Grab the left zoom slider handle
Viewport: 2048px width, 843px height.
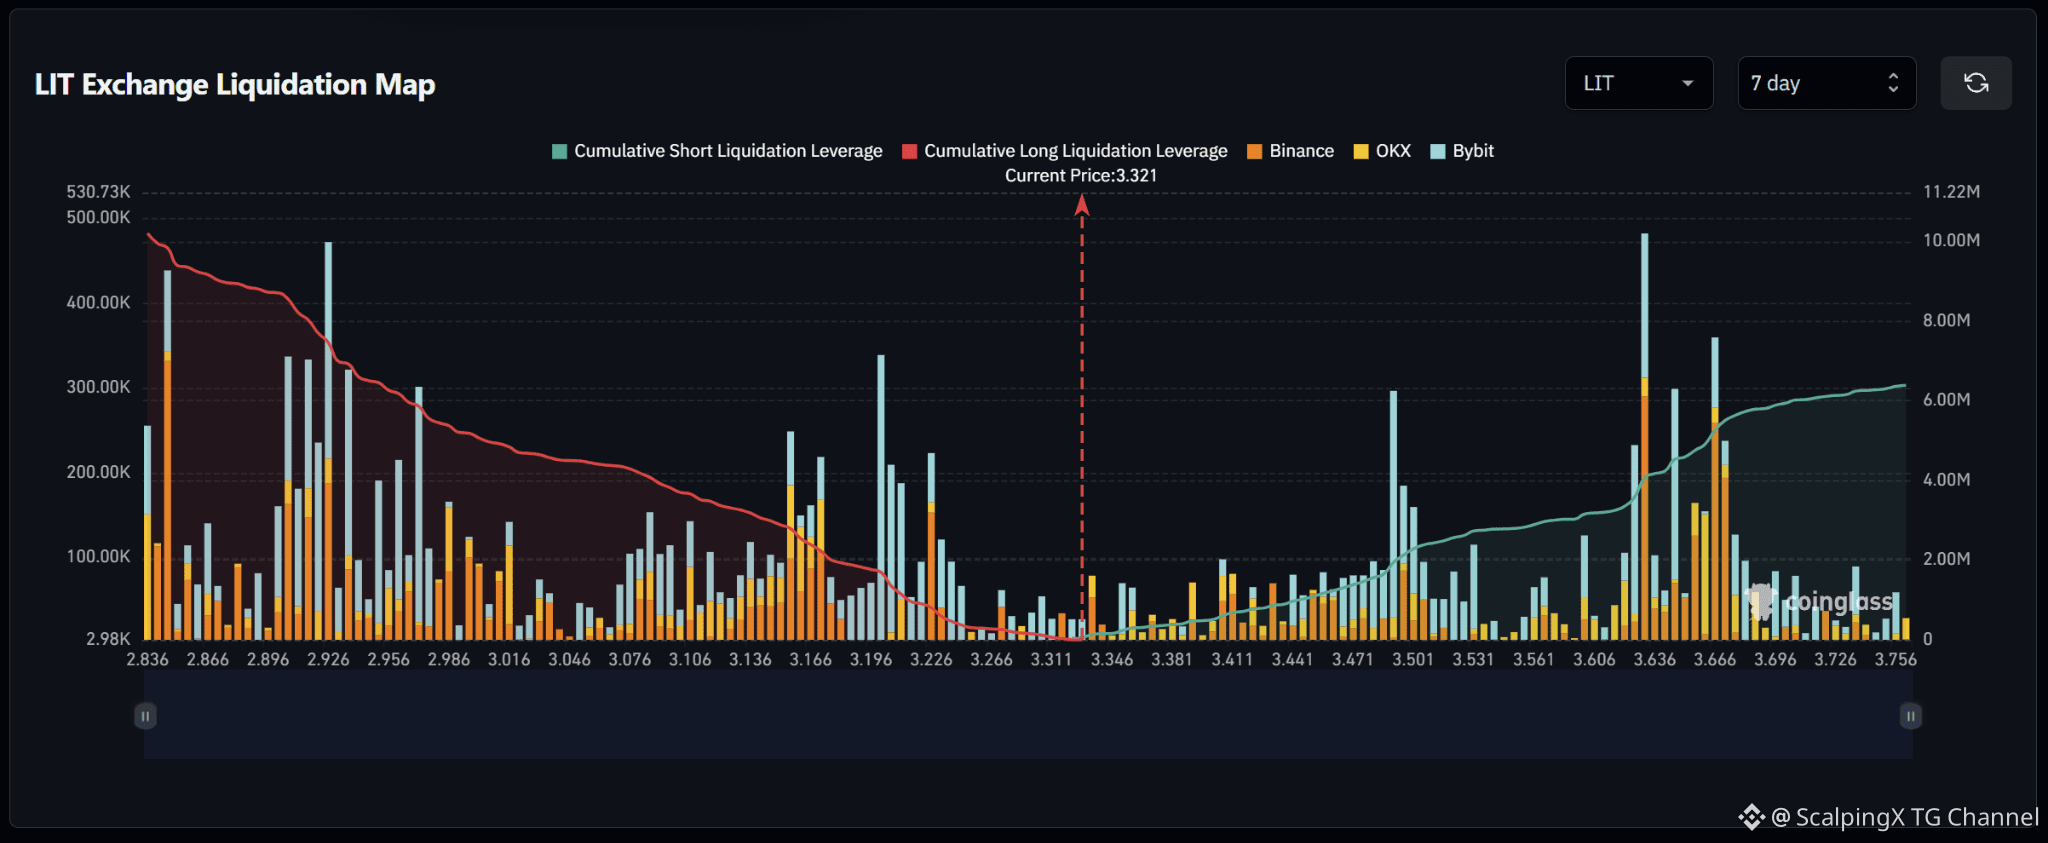pos(145,716)
